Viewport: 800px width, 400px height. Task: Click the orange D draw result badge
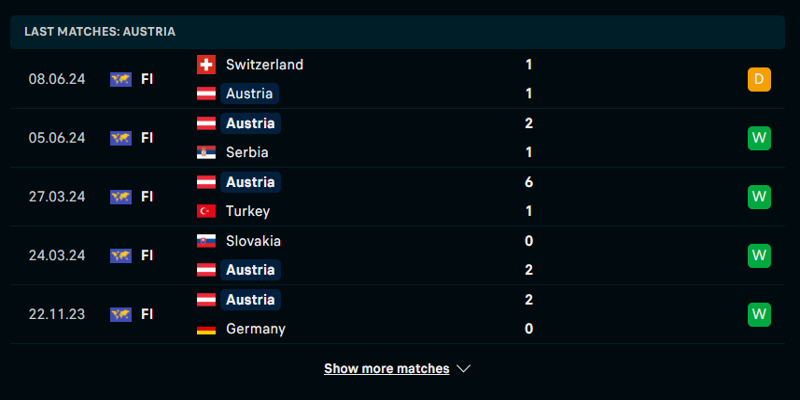[759, 79]
